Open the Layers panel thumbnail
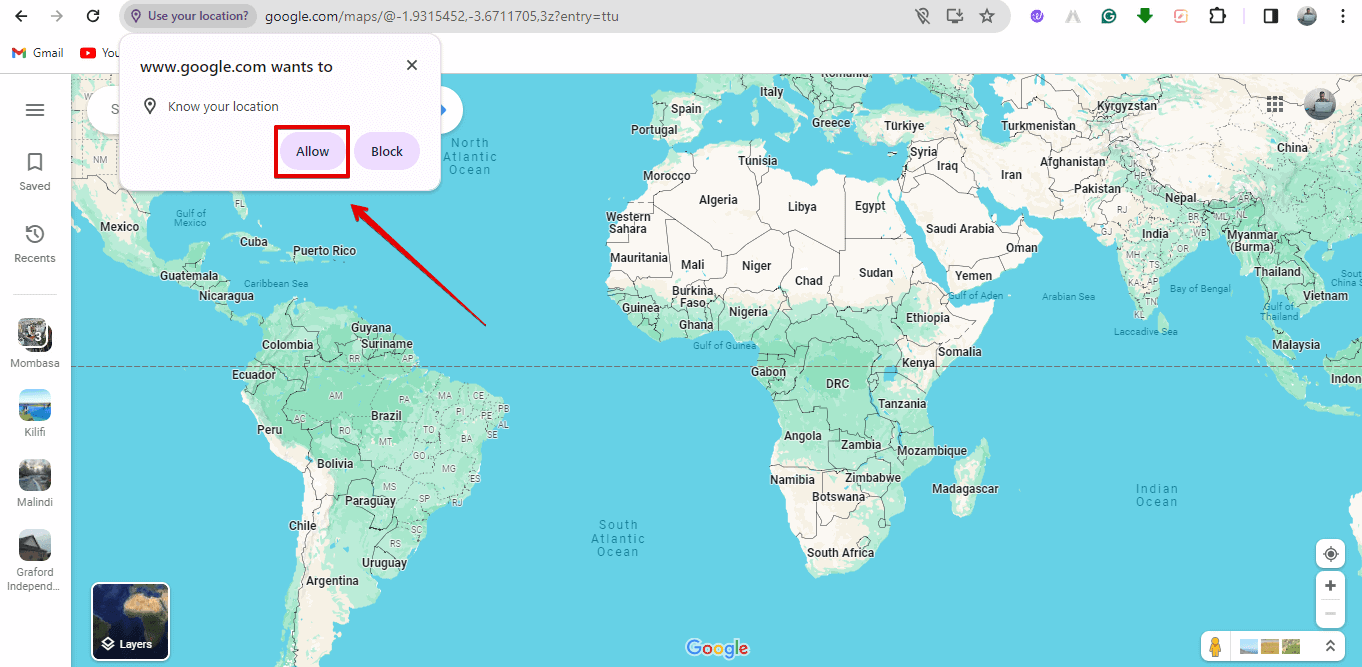The image size is (1362, 667). coord(130,621)
